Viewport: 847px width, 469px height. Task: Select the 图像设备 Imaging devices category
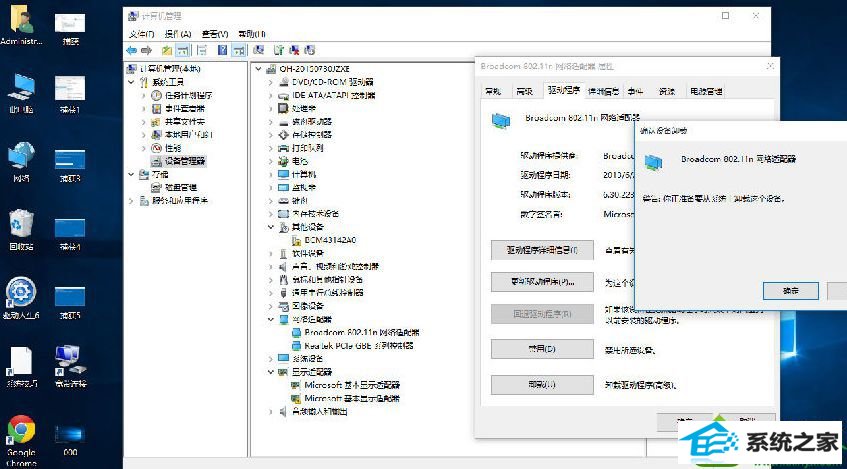(307, 306)
